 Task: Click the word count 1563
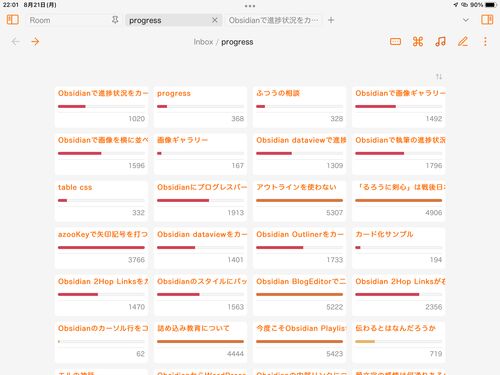pyautogui.click(x=236, y=307)
